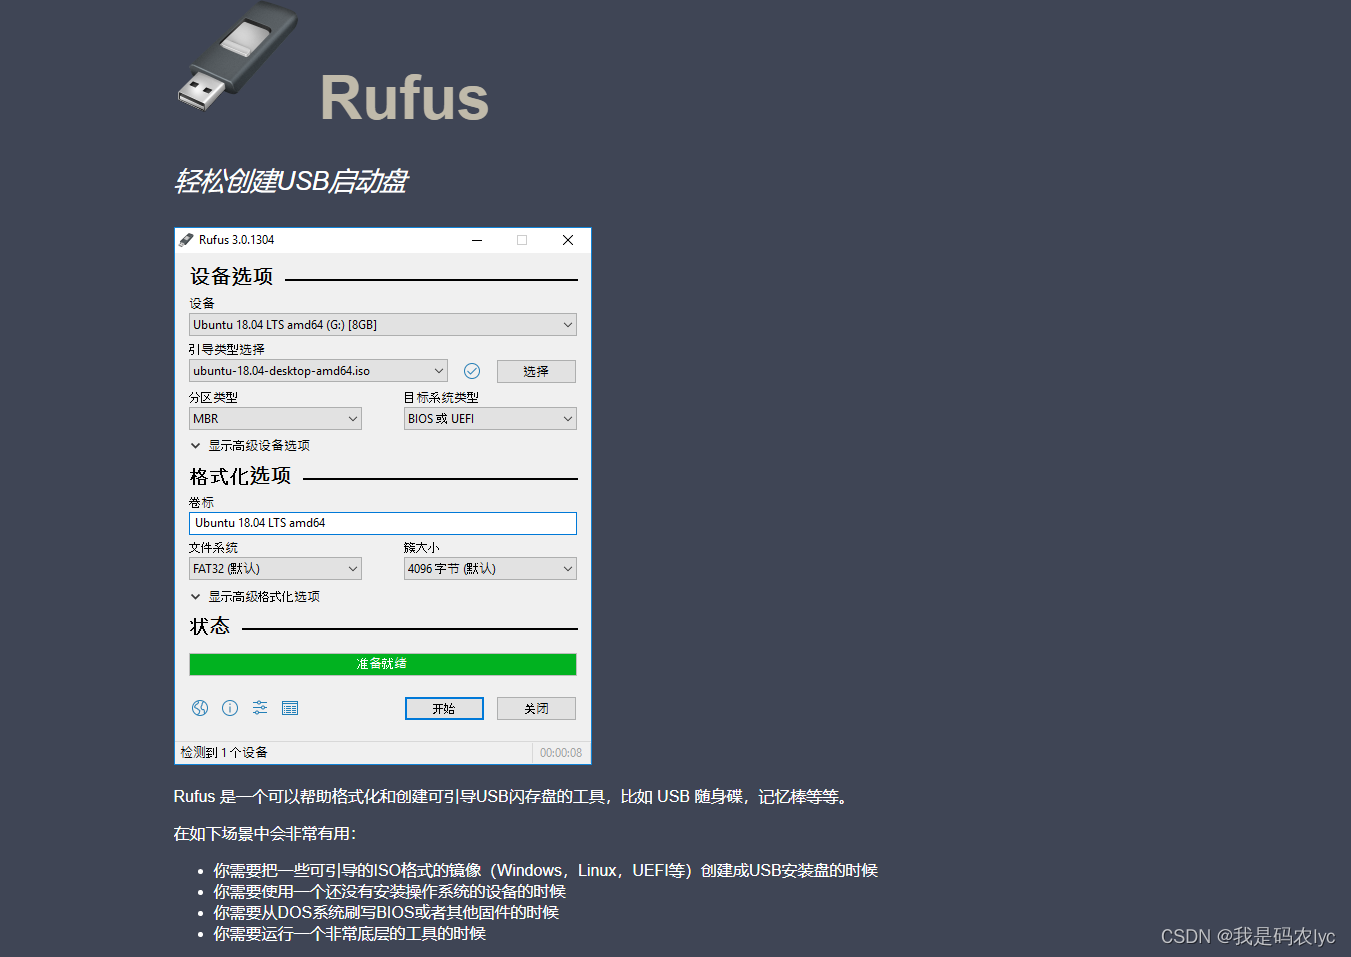The width and height of the screenshot is (1351, 957).
Task: Click the 检测到 1 个设备 status text
Action: pos(224,753)
